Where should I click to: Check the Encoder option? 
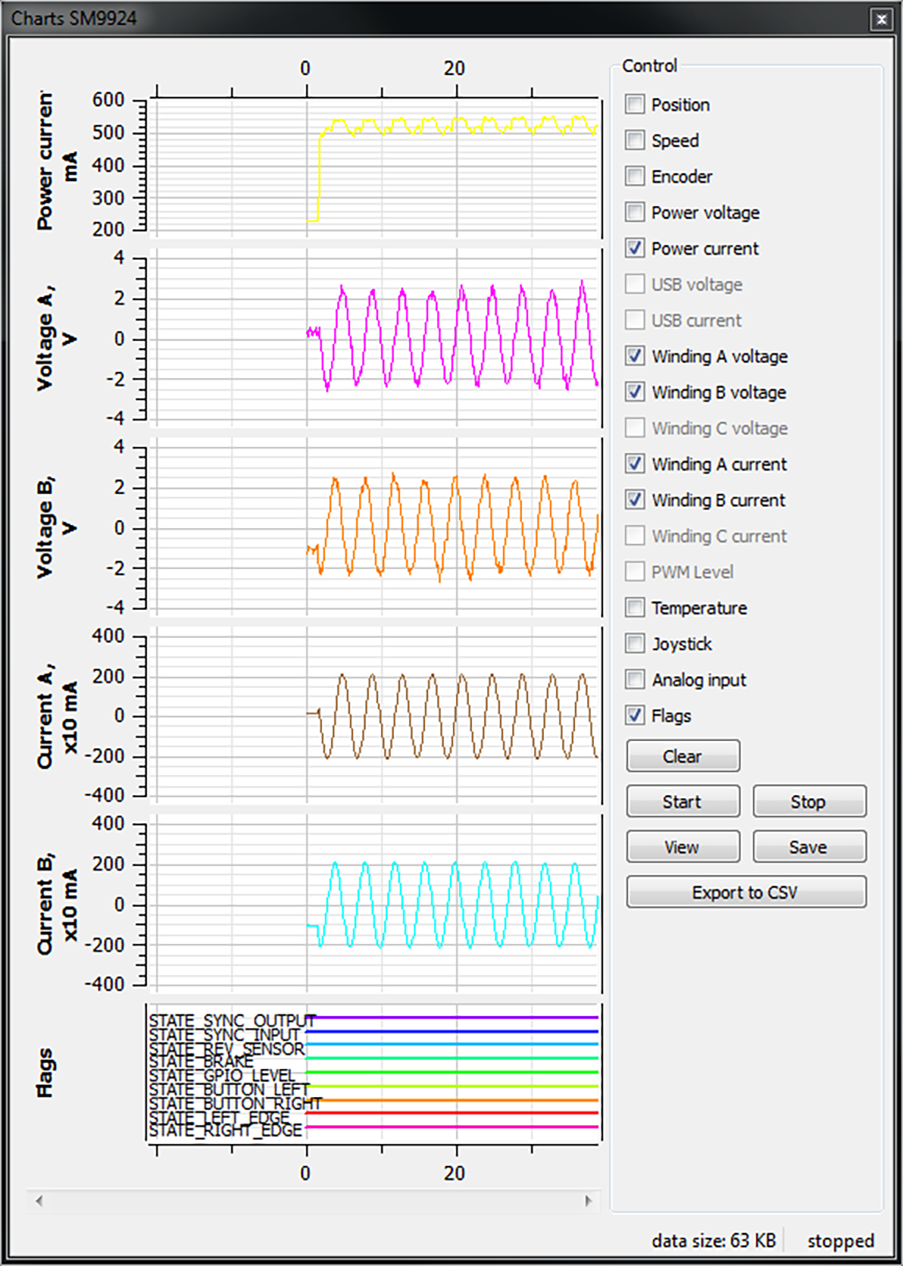634,176
